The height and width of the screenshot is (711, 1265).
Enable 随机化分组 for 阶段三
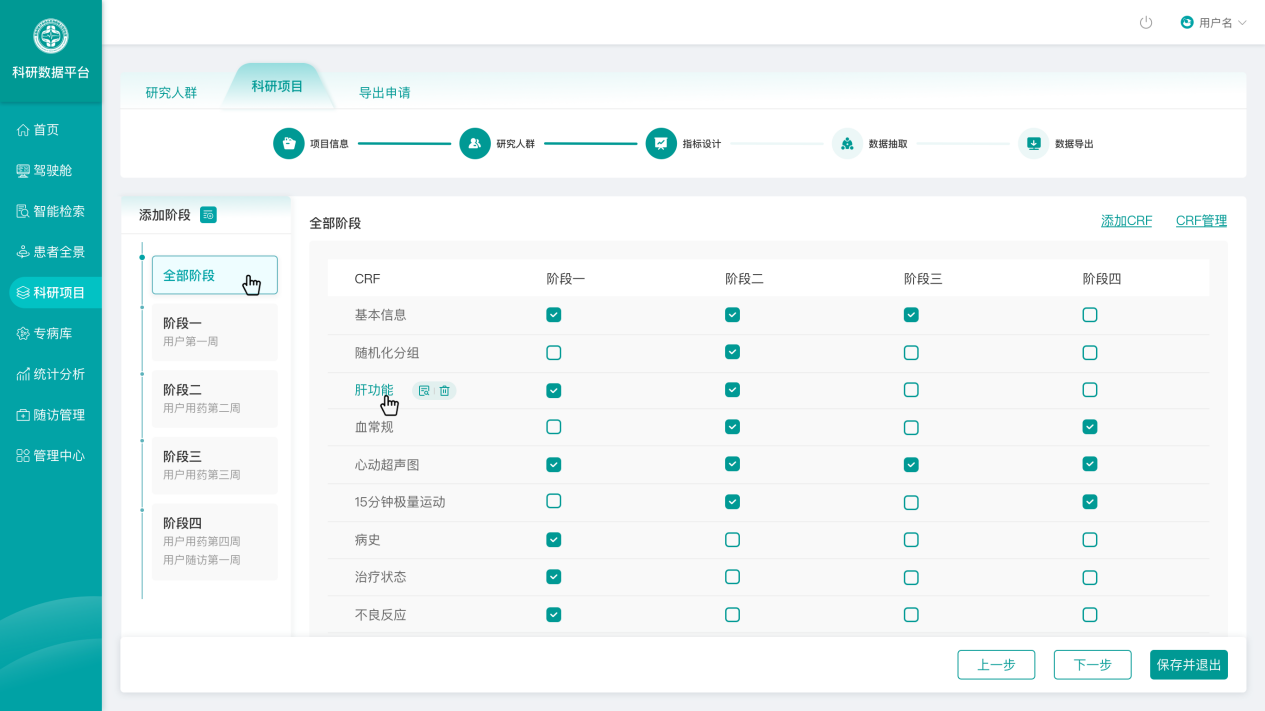point(911,353)
